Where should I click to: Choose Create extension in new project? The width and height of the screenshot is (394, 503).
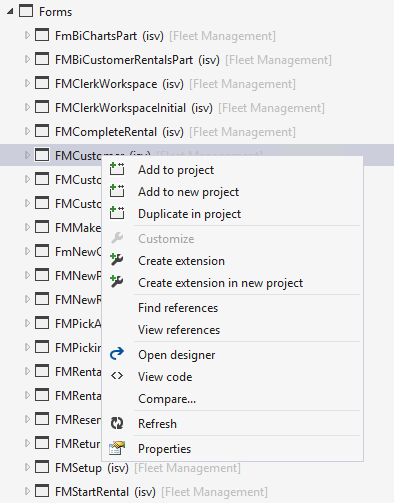[220, 283]
